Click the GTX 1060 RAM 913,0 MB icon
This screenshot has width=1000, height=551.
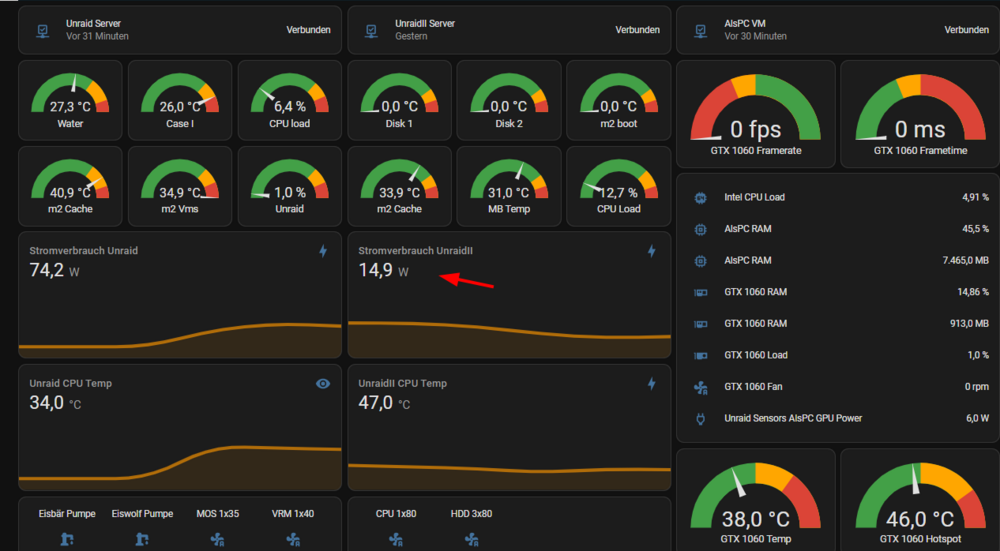(x=700, y=324)
